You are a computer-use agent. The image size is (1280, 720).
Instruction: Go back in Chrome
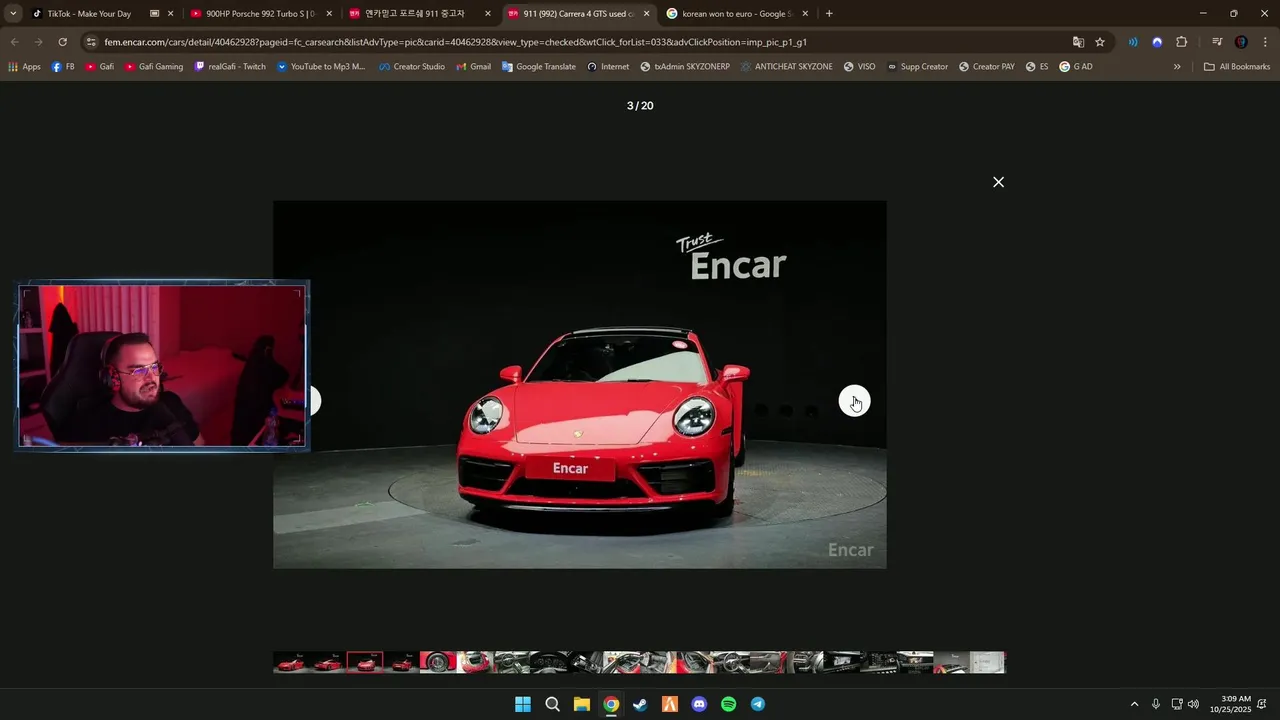[14, 42]
